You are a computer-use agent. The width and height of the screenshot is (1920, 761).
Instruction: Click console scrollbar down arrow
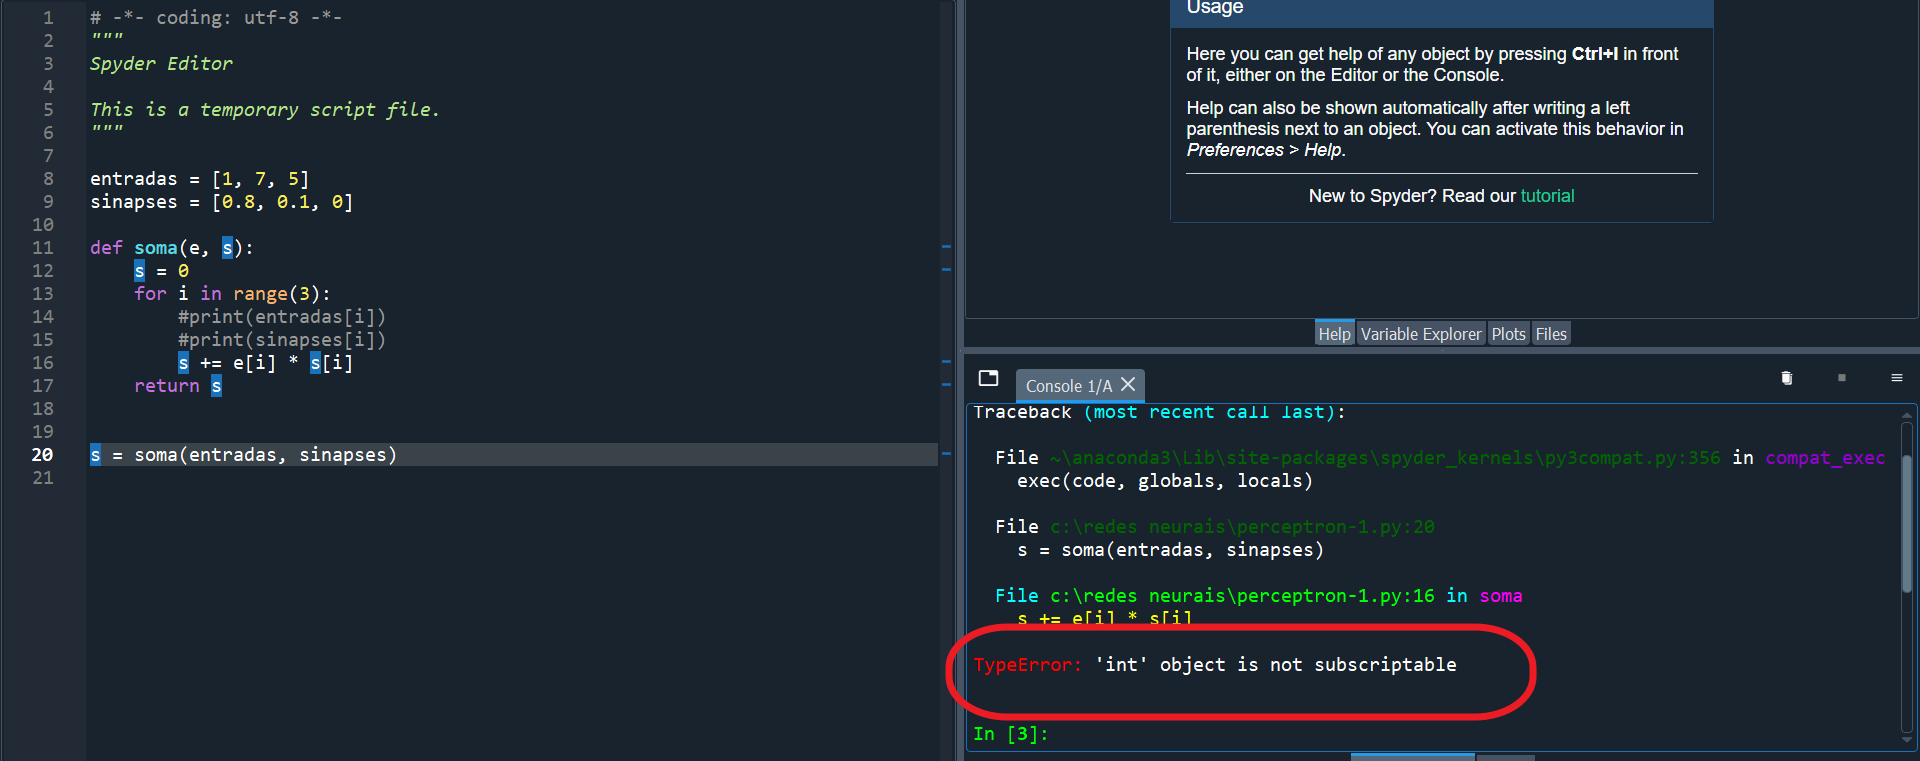(1907, 740)
